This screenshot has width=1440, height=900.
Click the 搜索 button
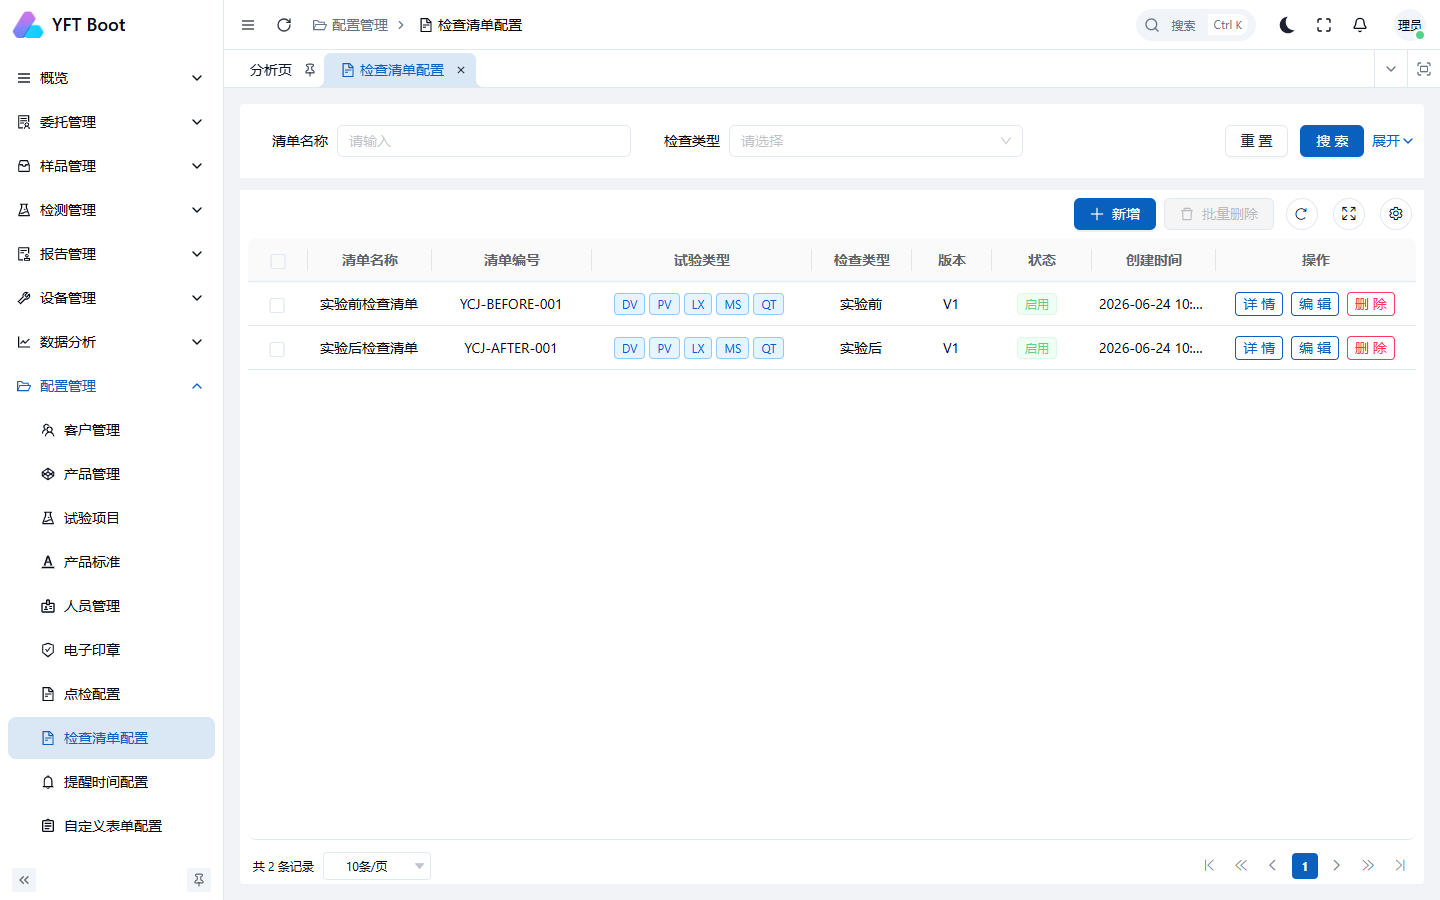[x=1332, y=141]
